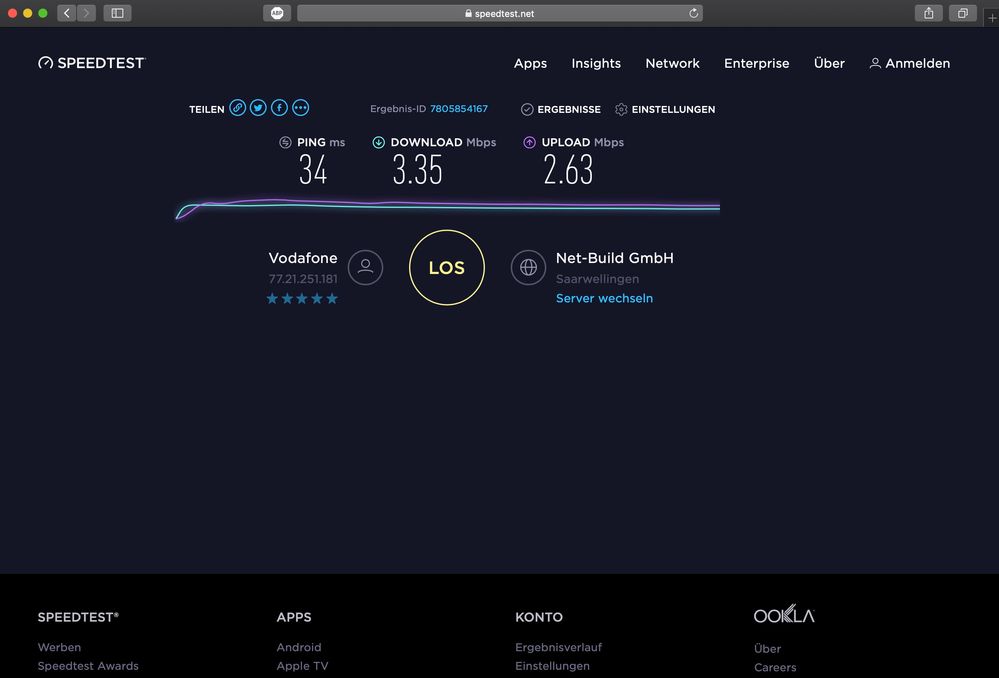Click the IP address 77.21.251.181

tap(303, 278)
